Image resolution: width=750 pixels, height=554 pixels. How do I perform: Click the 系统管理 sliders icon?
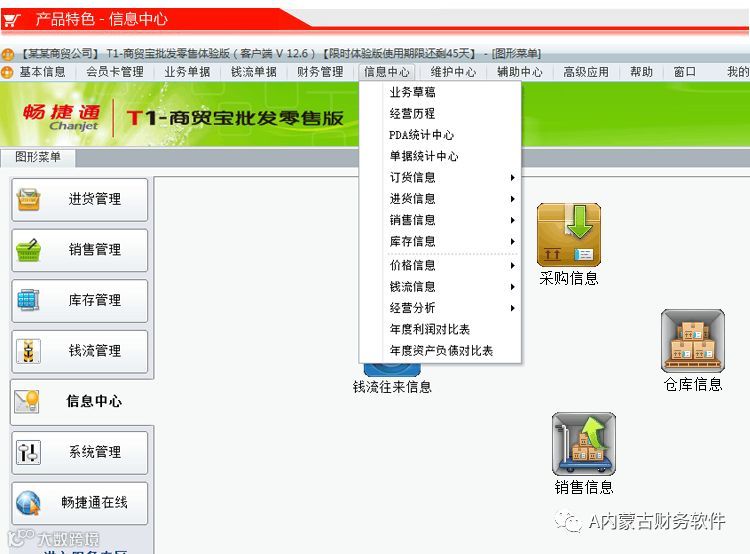tap(29, 452)
